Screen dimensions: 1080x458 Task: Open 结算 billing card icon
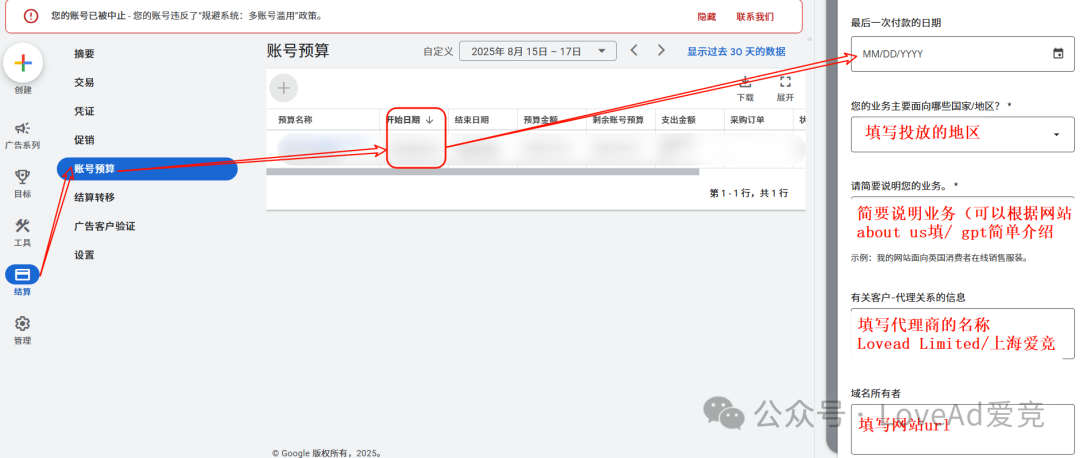pyautogui.click(x=22, y=274)
